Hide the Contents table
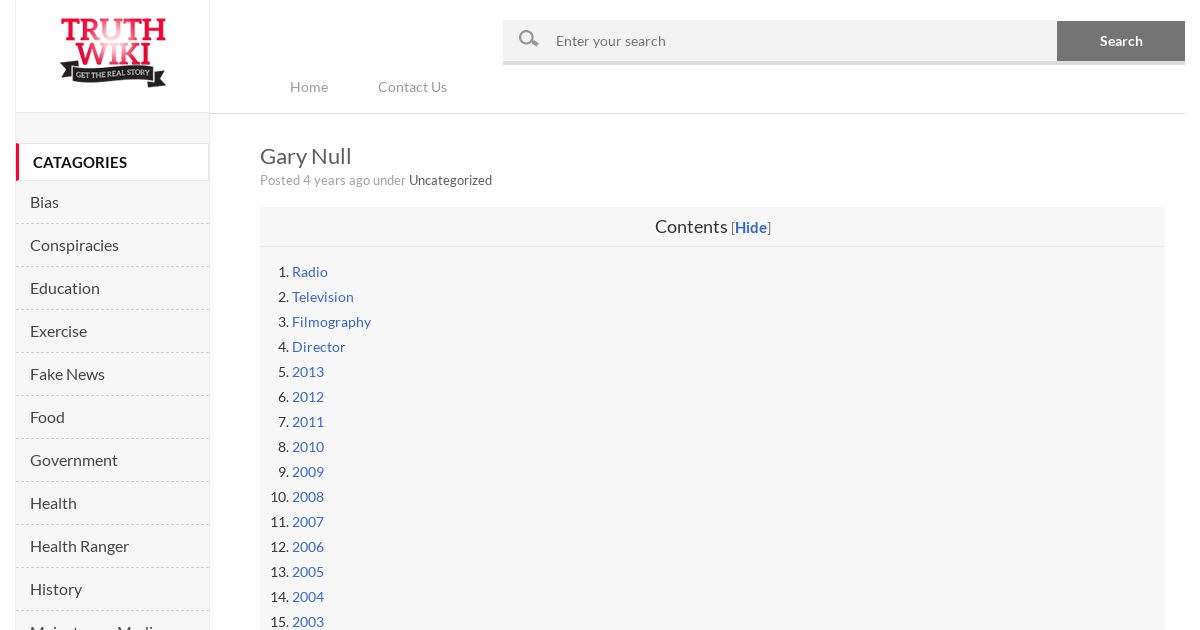 click(x=751, y=227)
